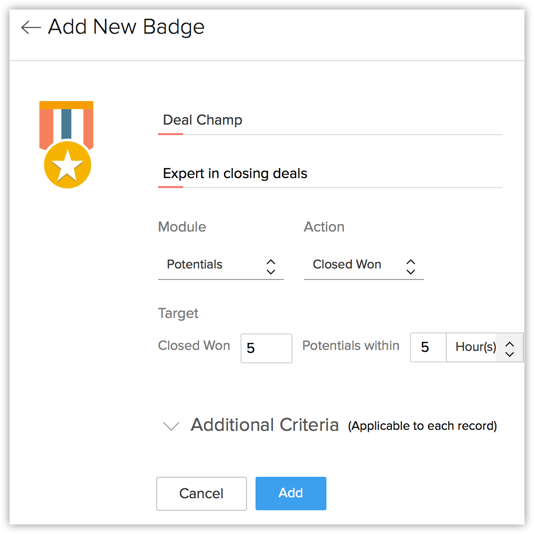
Task: Click the Module dropdown up-down arrows
Action: [x=271, y=267]
